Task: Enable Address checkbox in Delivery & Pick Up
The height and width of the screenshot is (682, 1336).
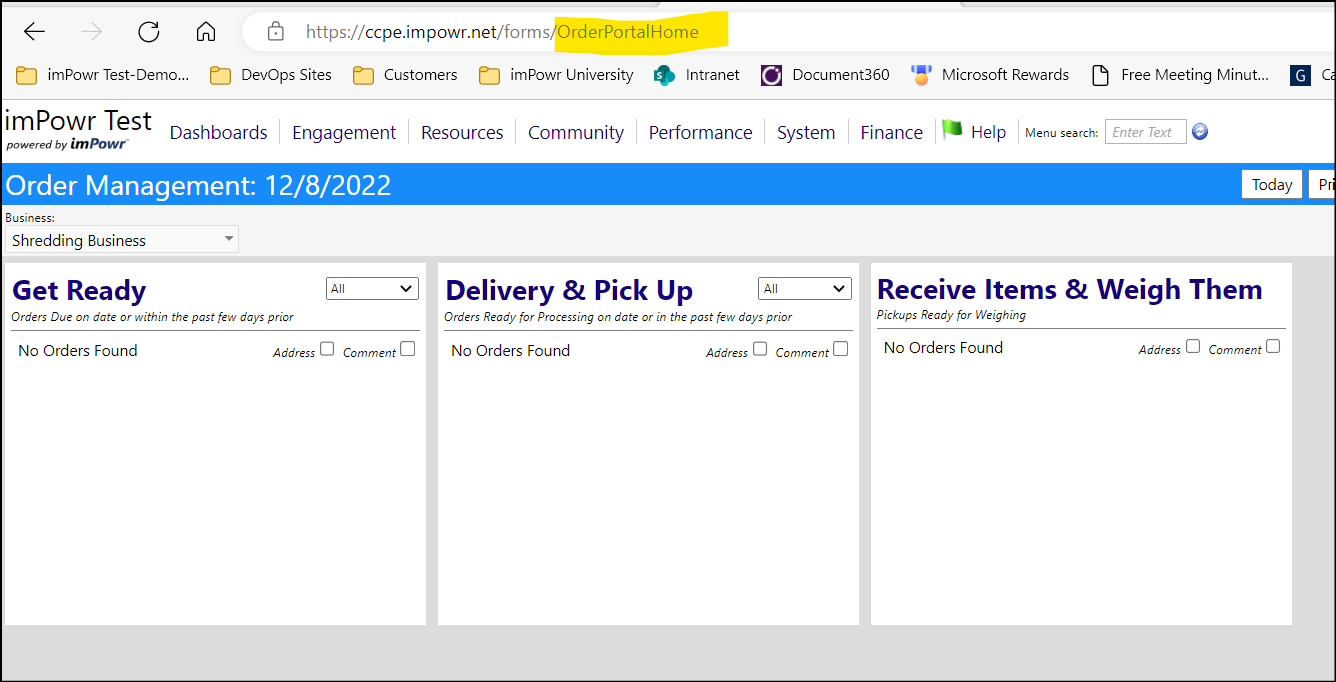Action: click(760, 349)
